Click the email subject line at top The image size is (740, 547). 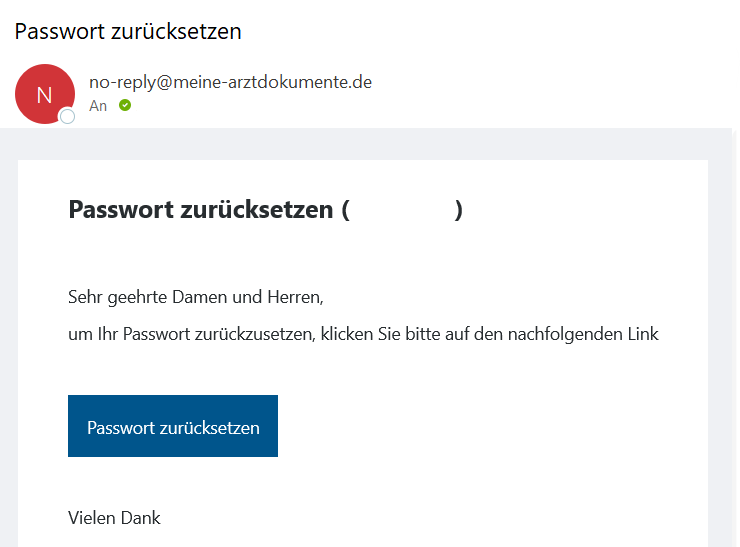(128, 31)
